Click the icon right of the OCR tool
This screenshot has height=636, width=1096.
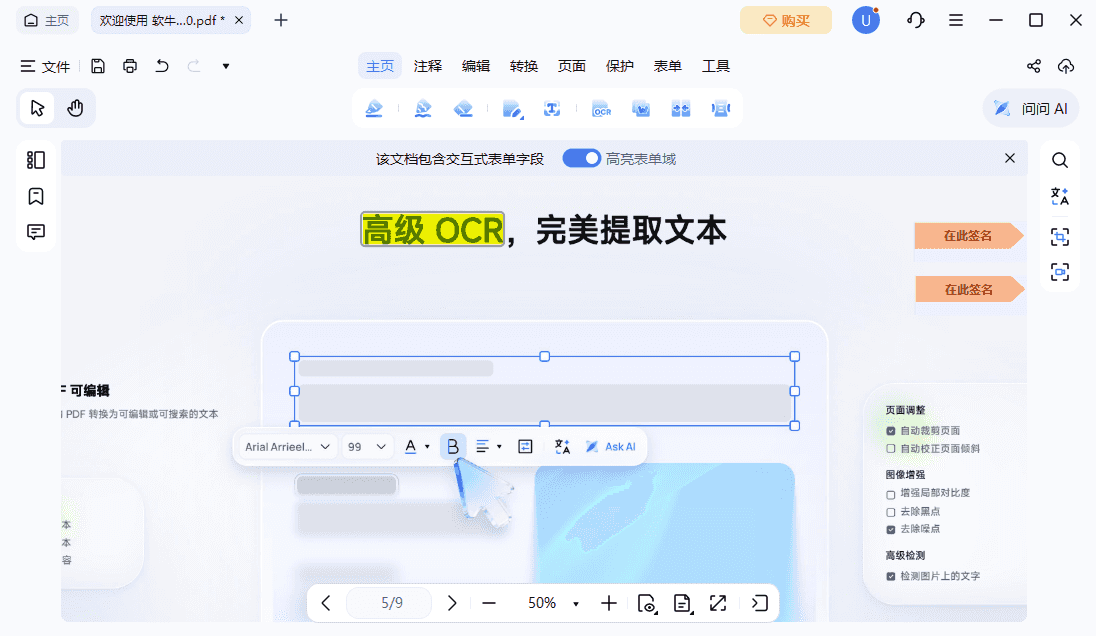tap(641, 109)
